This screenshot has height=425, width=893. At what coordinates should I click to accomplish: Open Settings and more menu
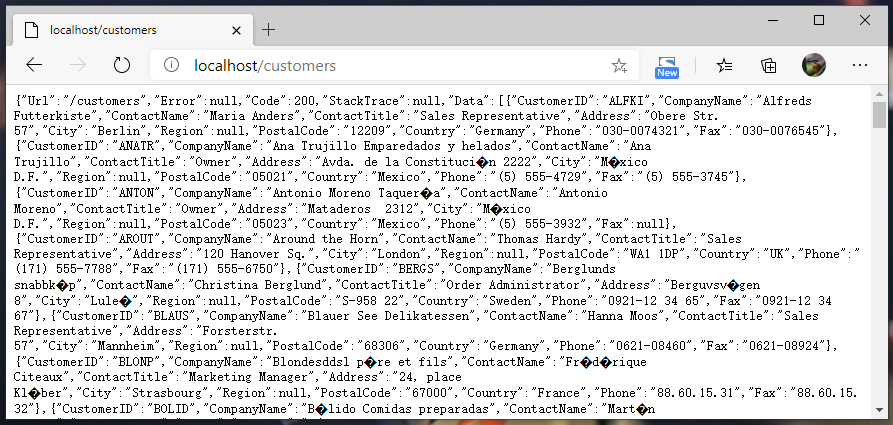[x=859, y=66]
